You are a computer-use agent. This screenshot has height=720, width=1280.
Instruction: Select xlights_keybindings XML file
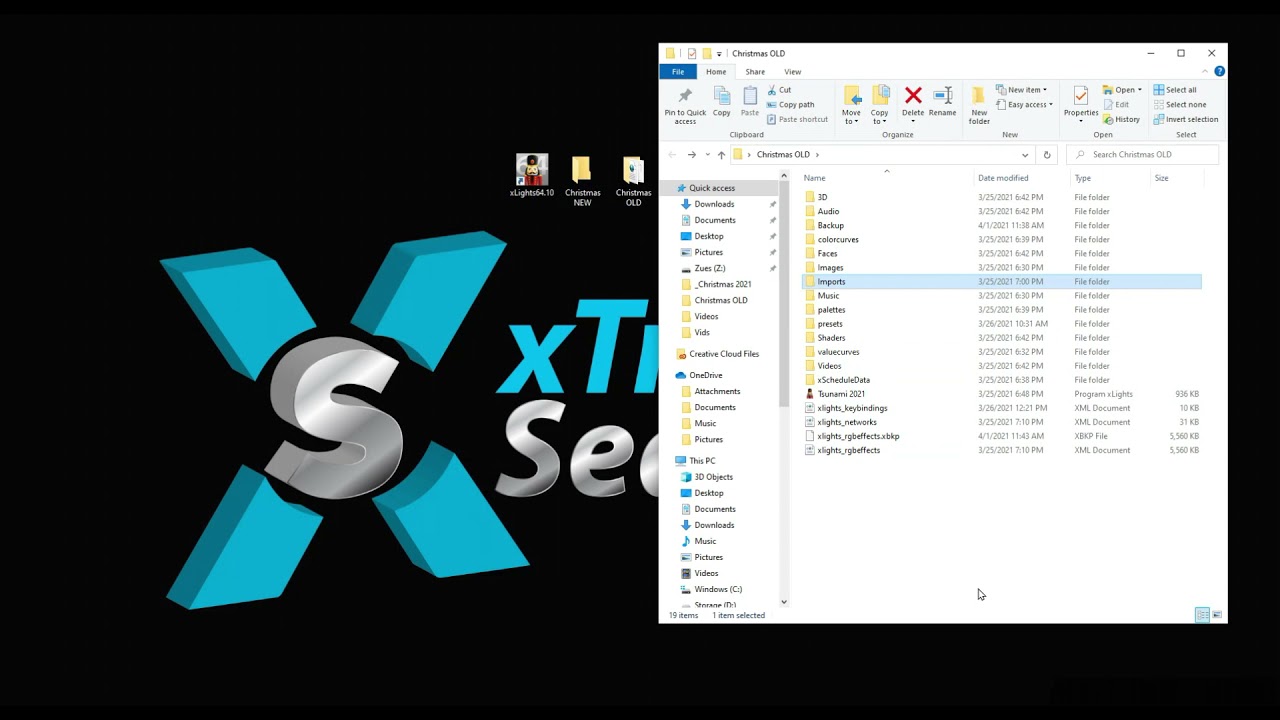852,408
